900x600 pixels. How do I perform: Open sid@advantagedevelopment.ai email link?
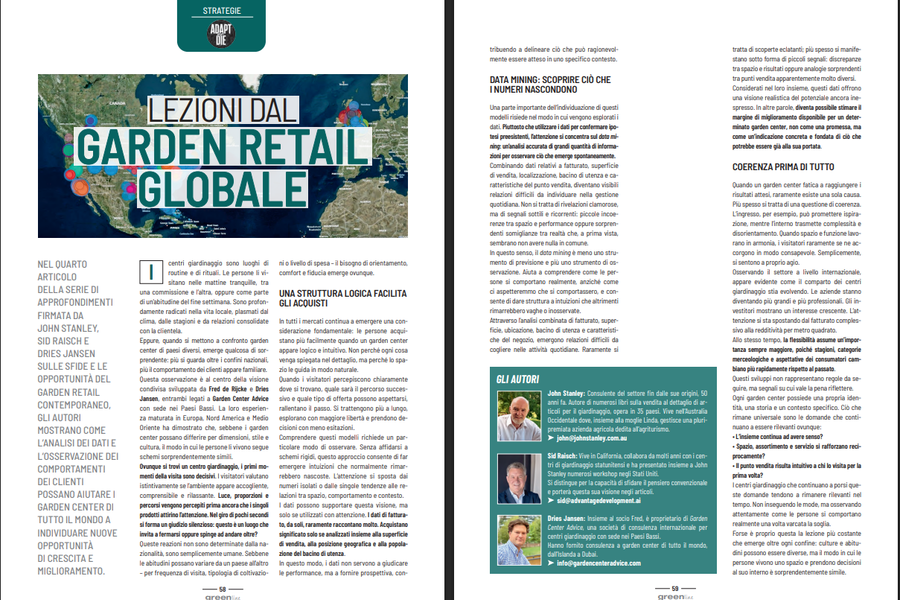point(599,501)
